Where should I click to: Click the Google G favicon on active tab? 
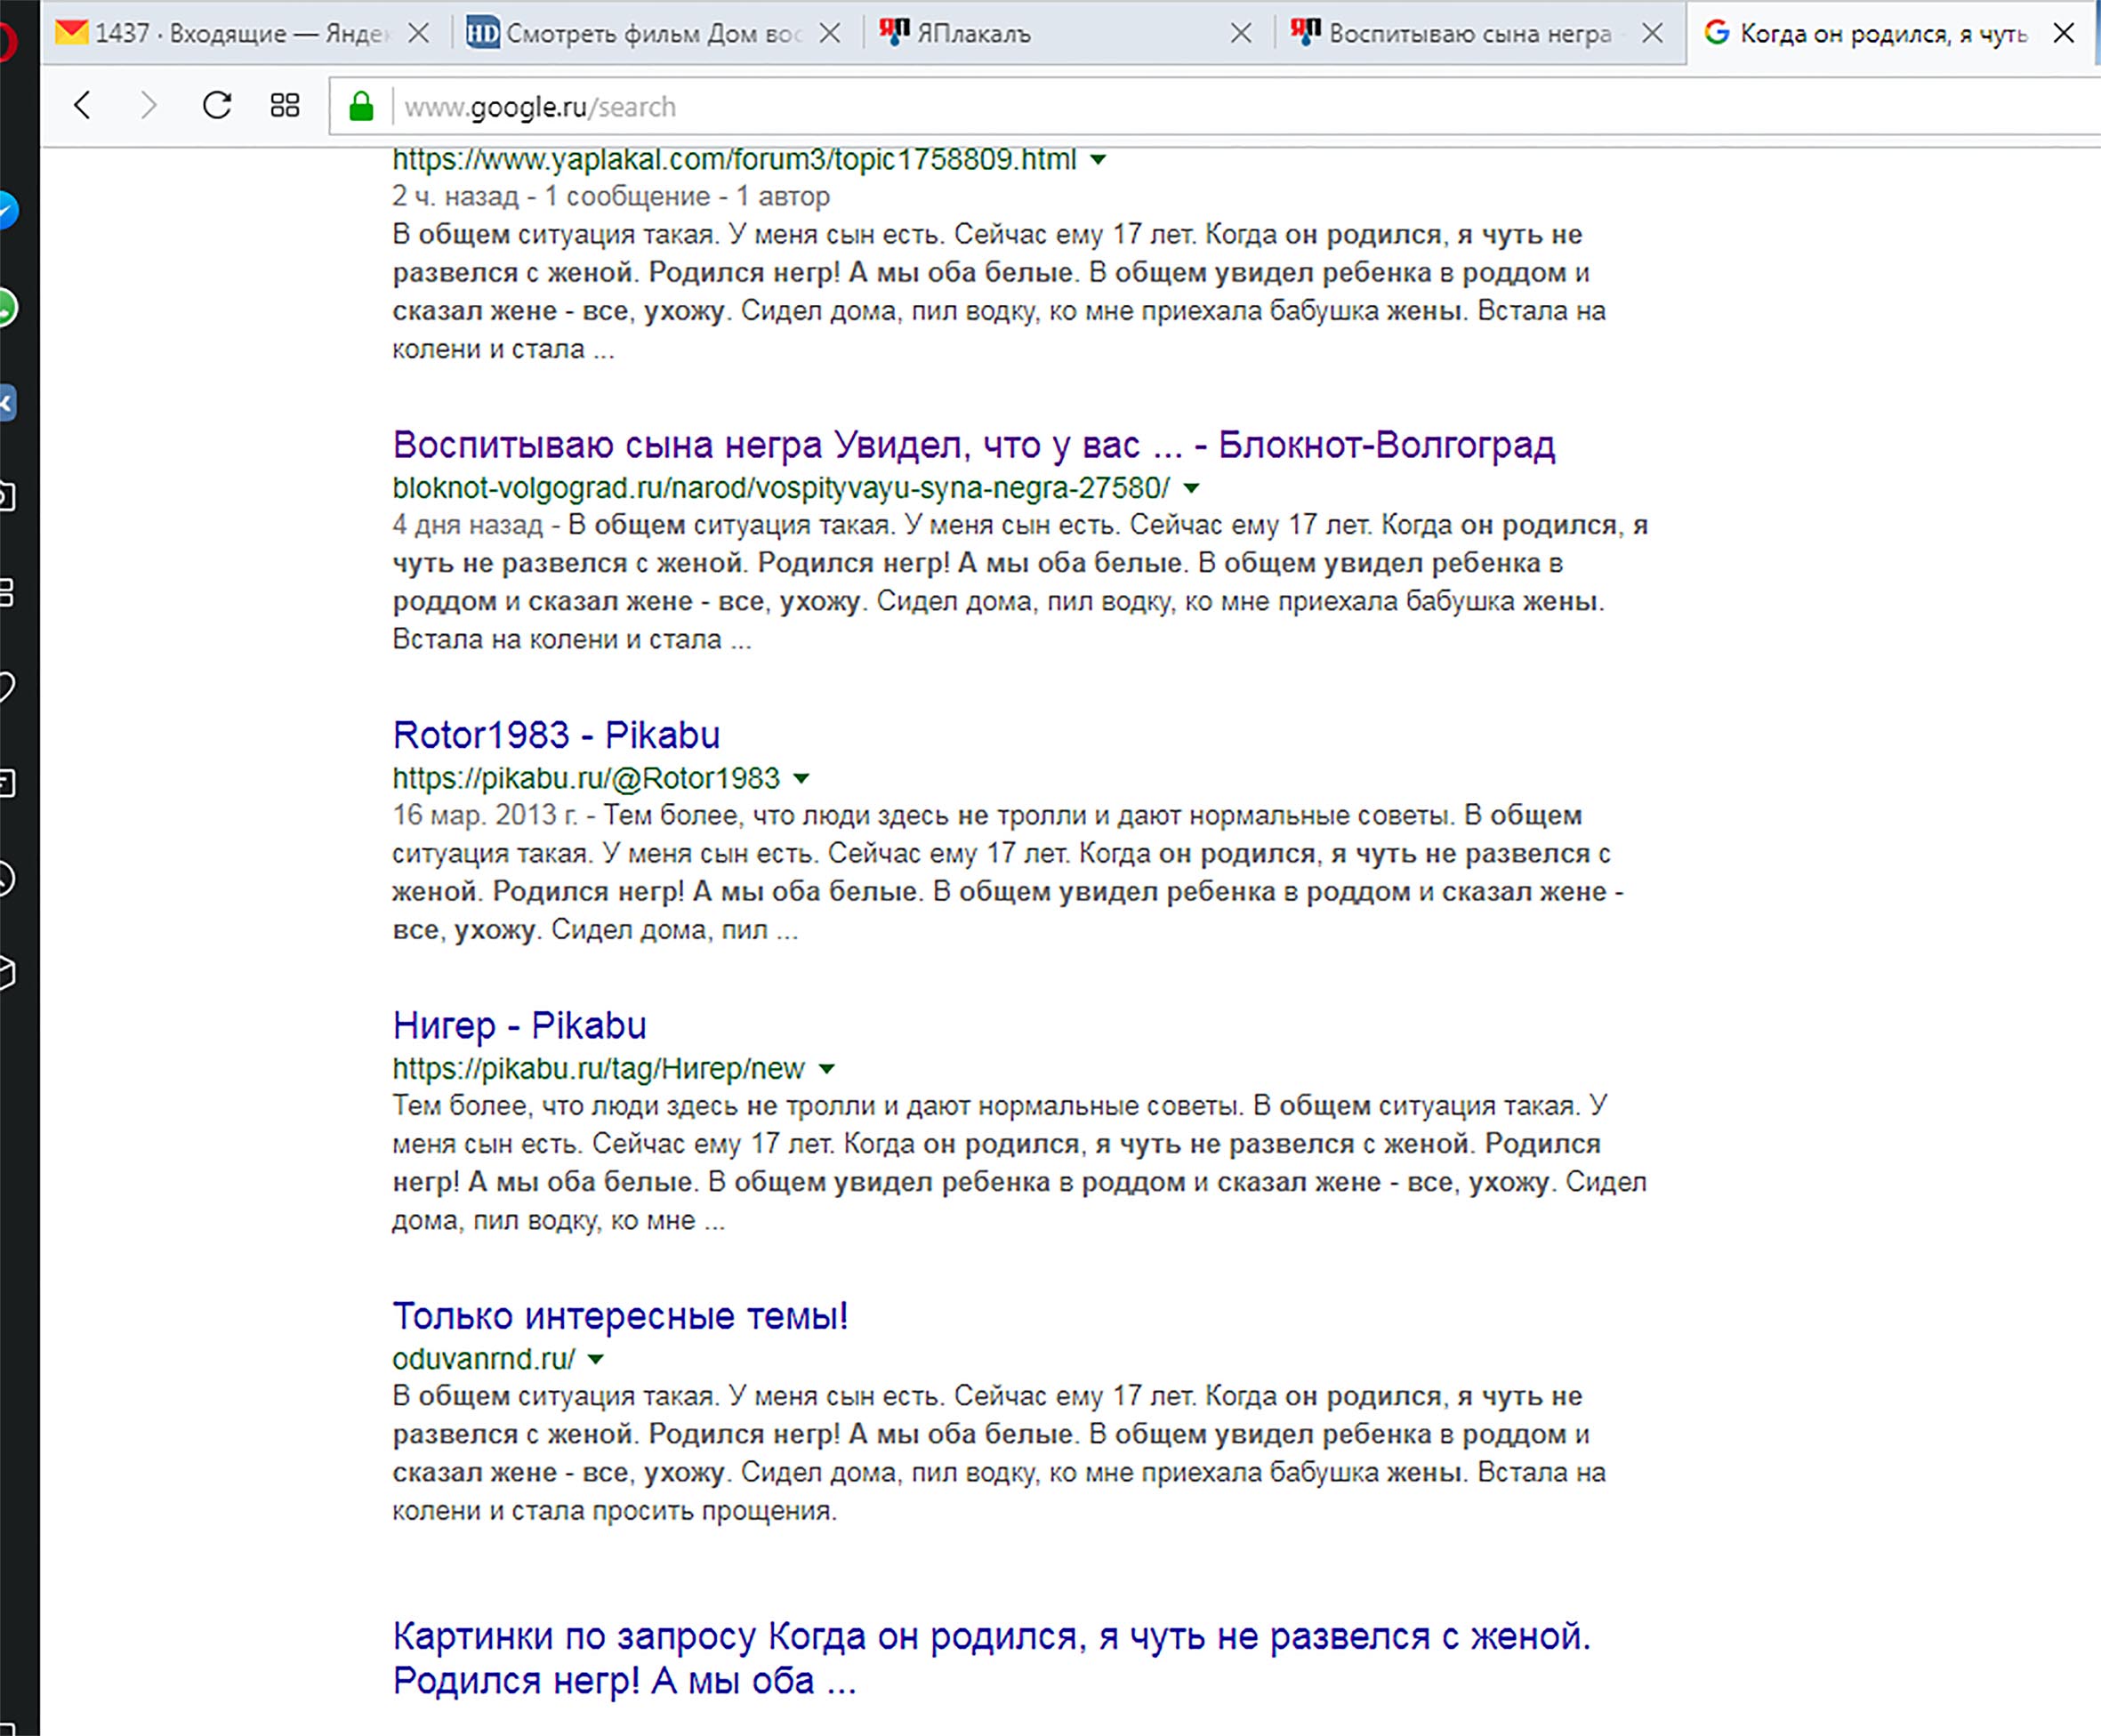coord(1717,32)
